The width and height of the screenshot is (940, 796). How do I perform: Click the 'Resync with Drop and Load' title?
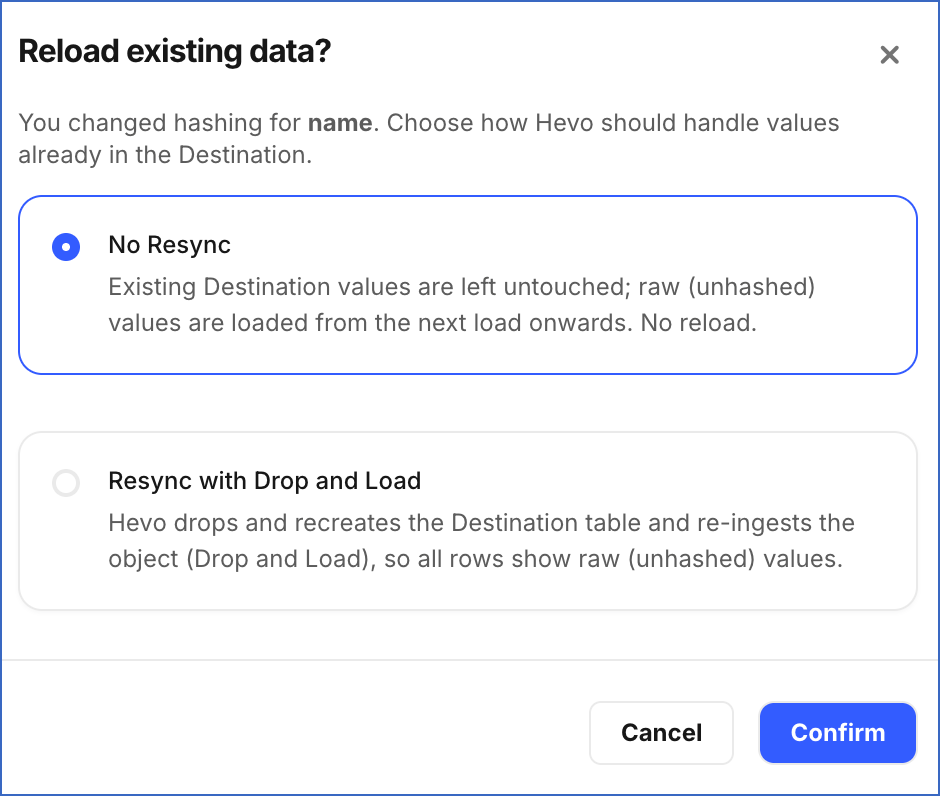pyautogui.click(x=264, y=481)
